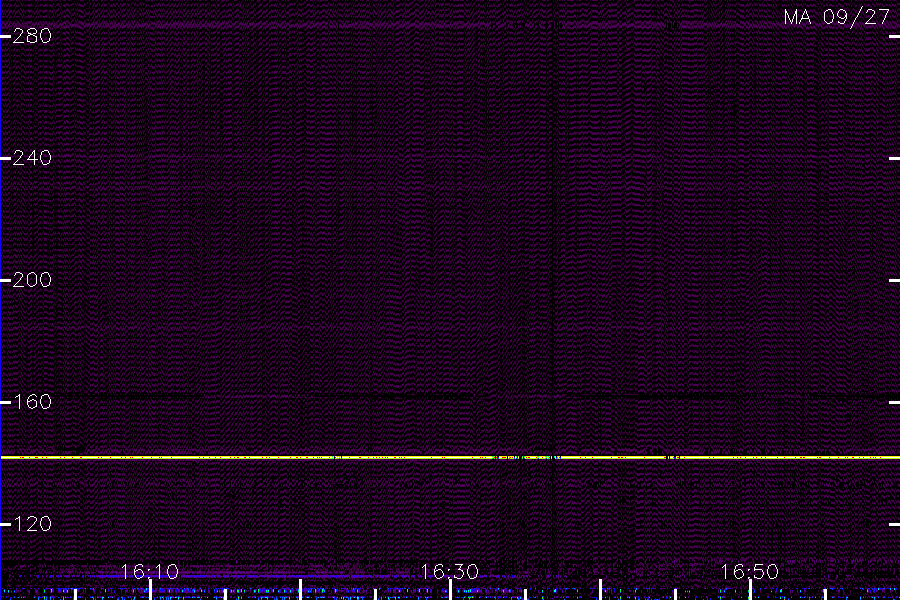900x600 pixels.
Task: Click the tick mark below 16:50
Action: (x=750, y=590)
